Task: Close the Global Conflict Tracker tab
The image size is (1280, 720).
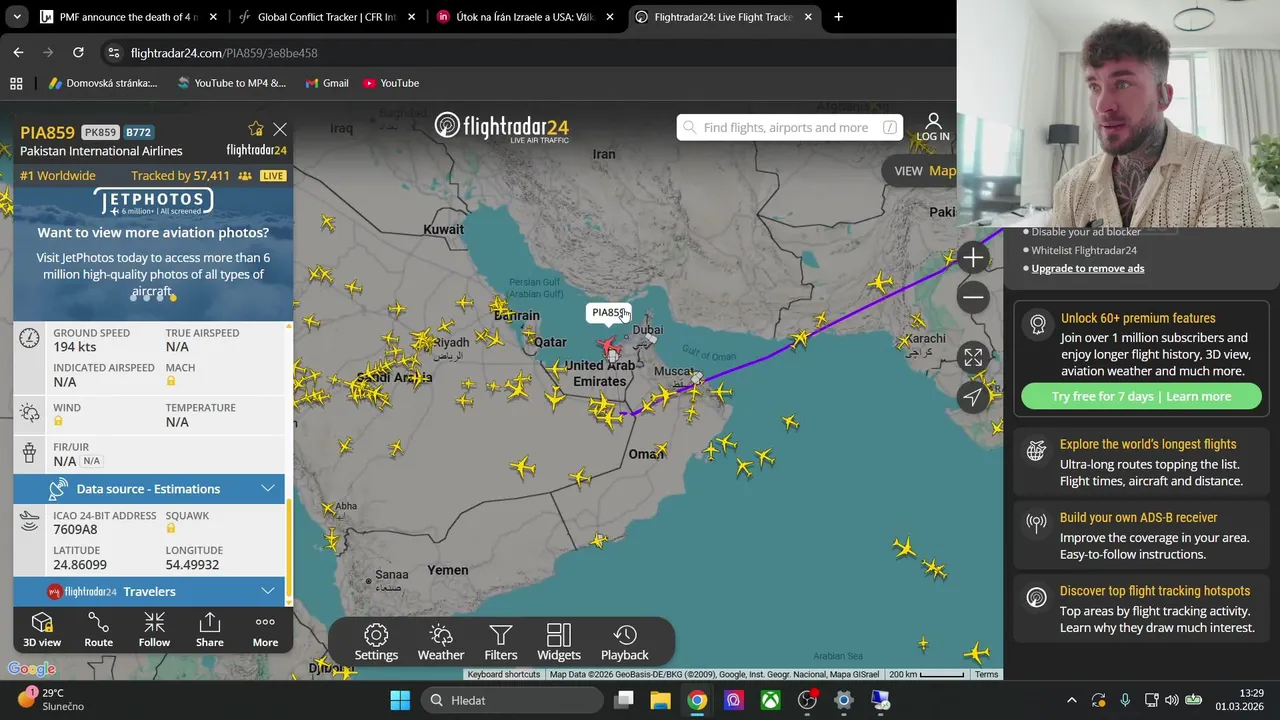Action: (411, 17)
